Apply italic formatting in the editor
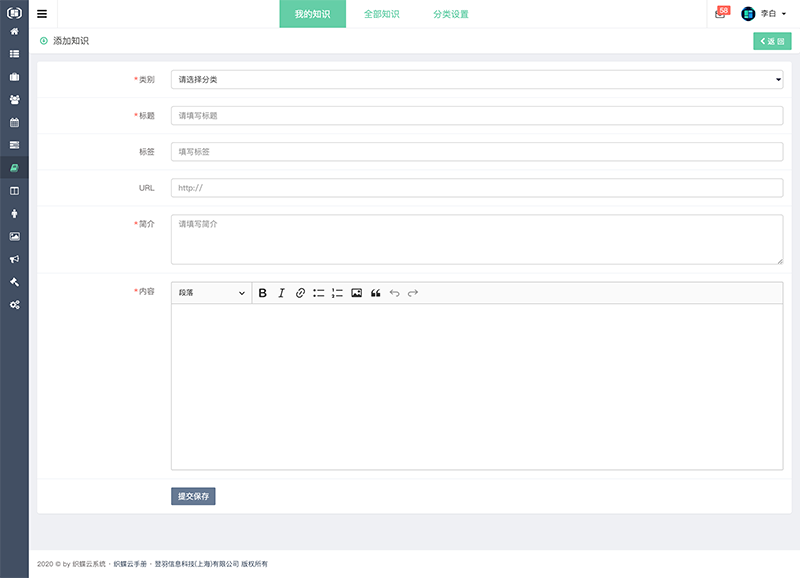Image resolution: width=800 pixels, height=578 pixels. point(281,293)
